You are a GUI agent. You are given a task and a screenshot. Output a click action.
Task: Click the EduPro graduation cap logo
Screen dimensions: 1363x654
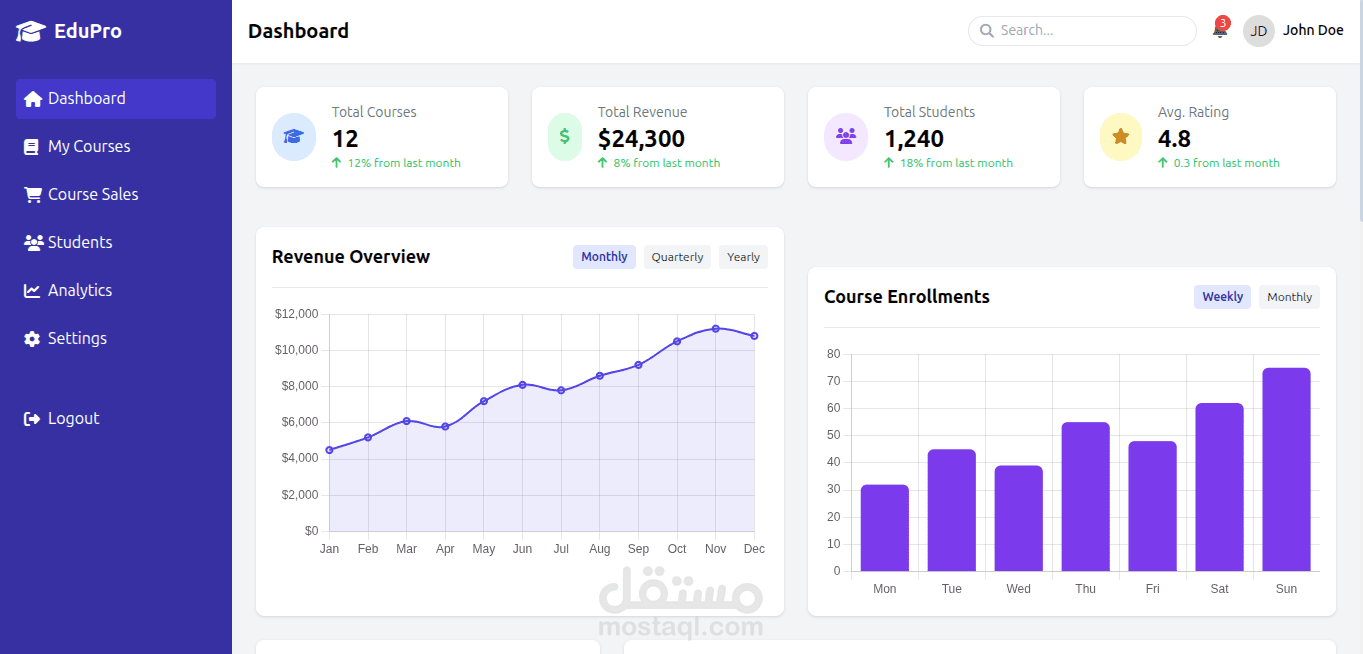31,31
